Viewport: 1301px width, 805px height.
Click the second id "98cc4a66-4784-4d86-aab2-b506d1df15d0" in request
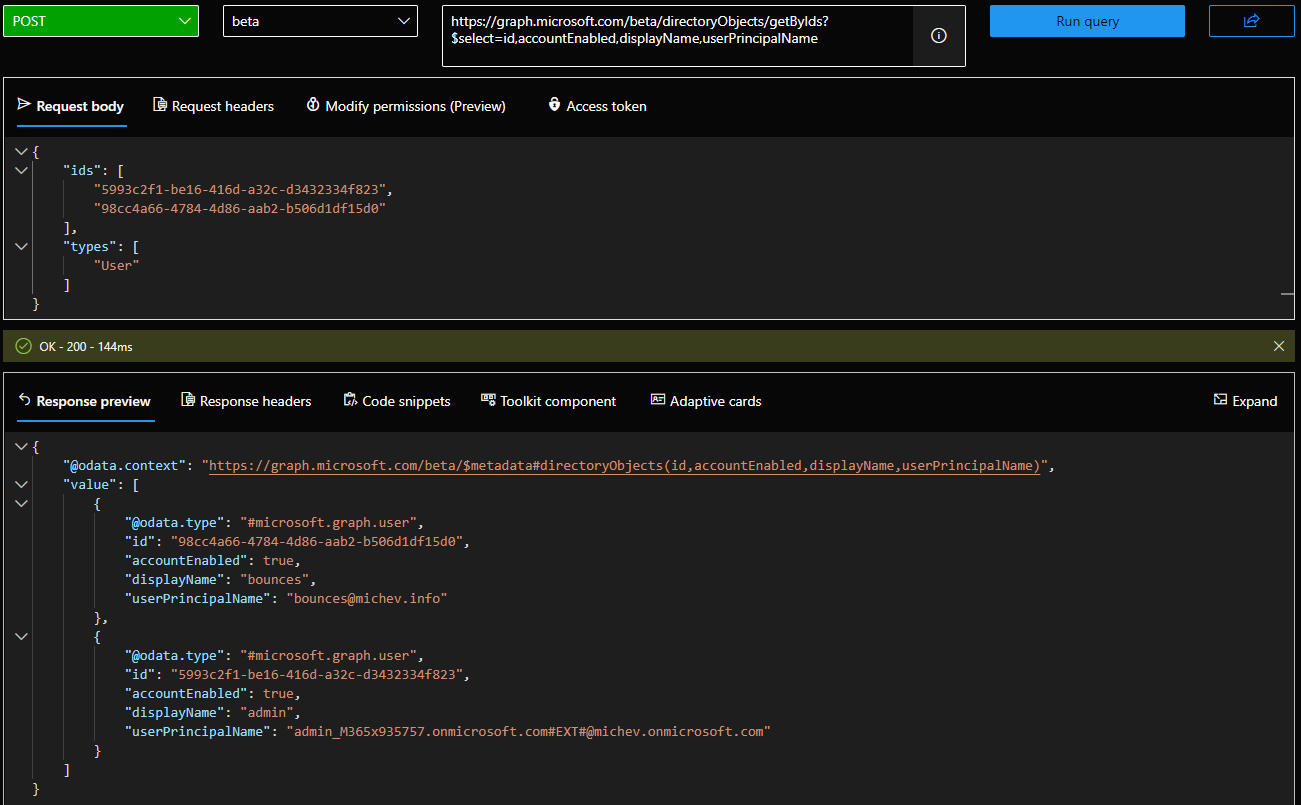point(240,209)
